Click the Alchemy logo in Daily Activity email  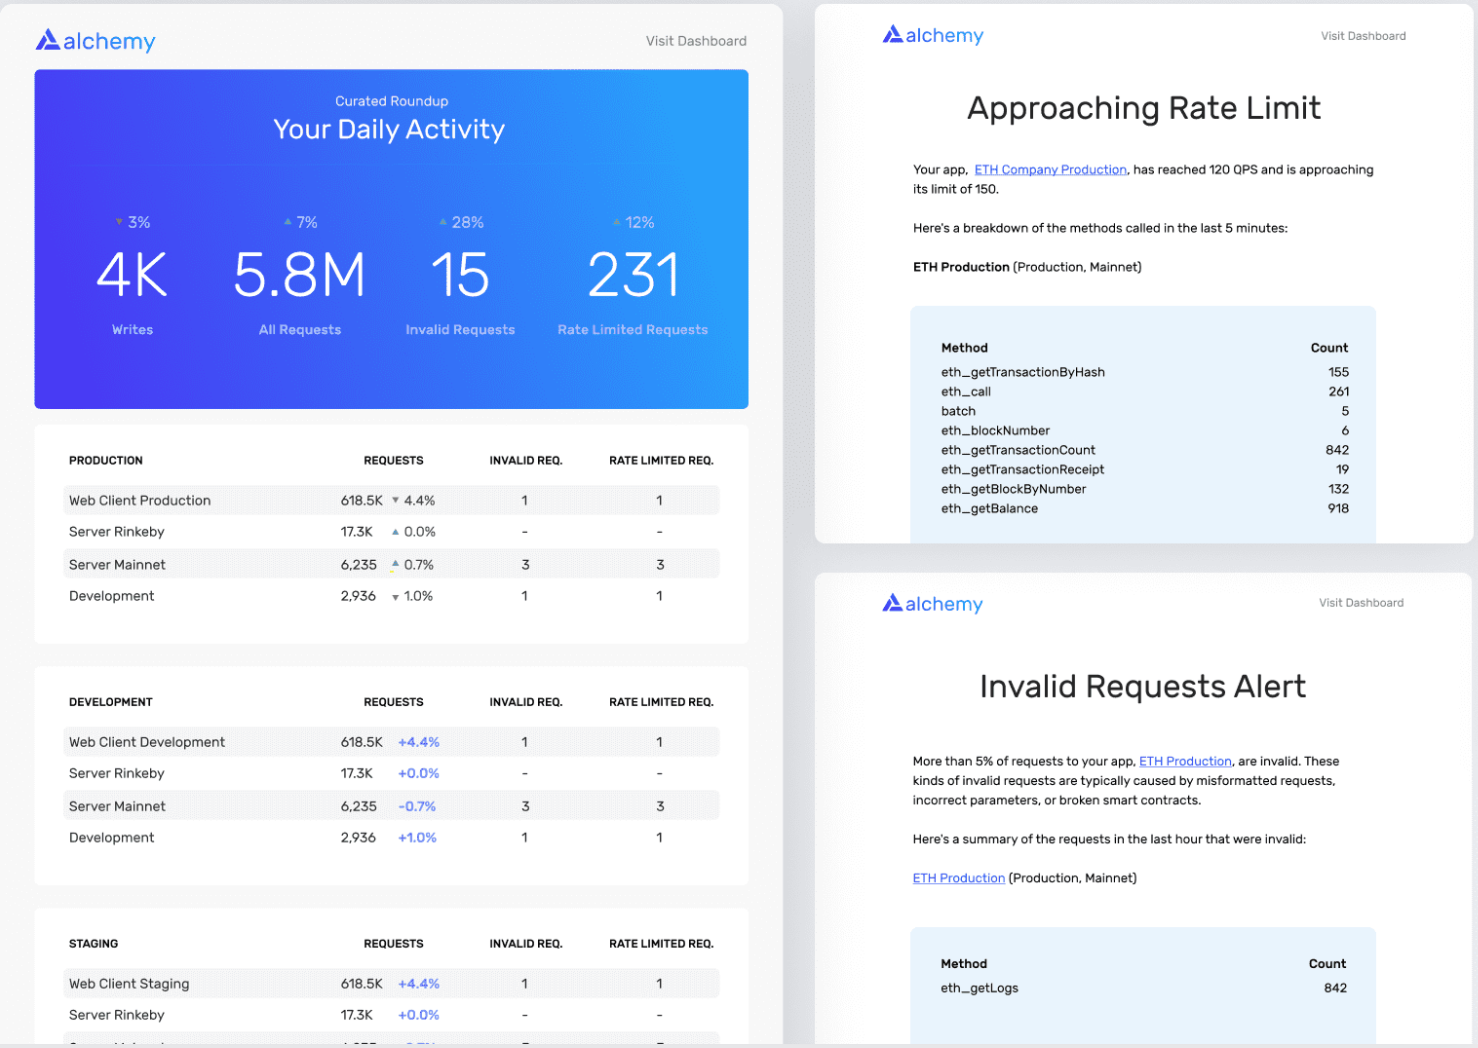[96, 41]
